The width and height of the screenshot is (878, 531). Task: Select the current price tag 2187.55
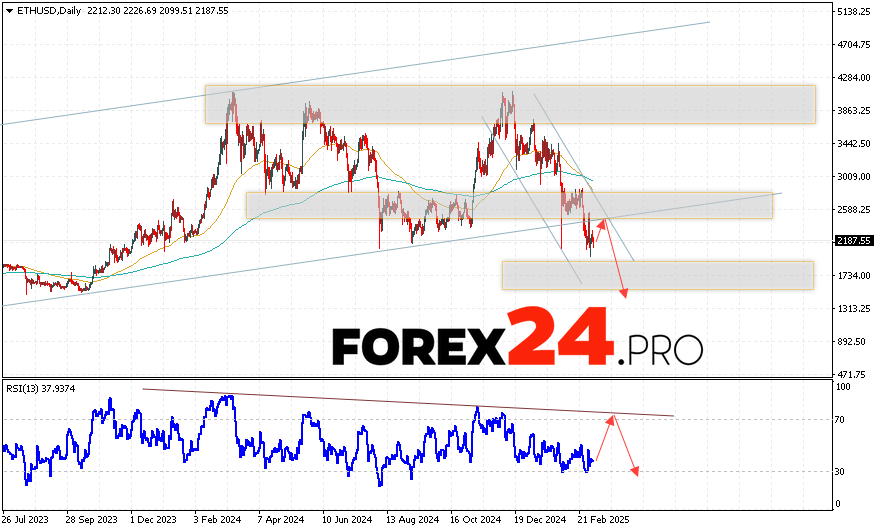853,241
